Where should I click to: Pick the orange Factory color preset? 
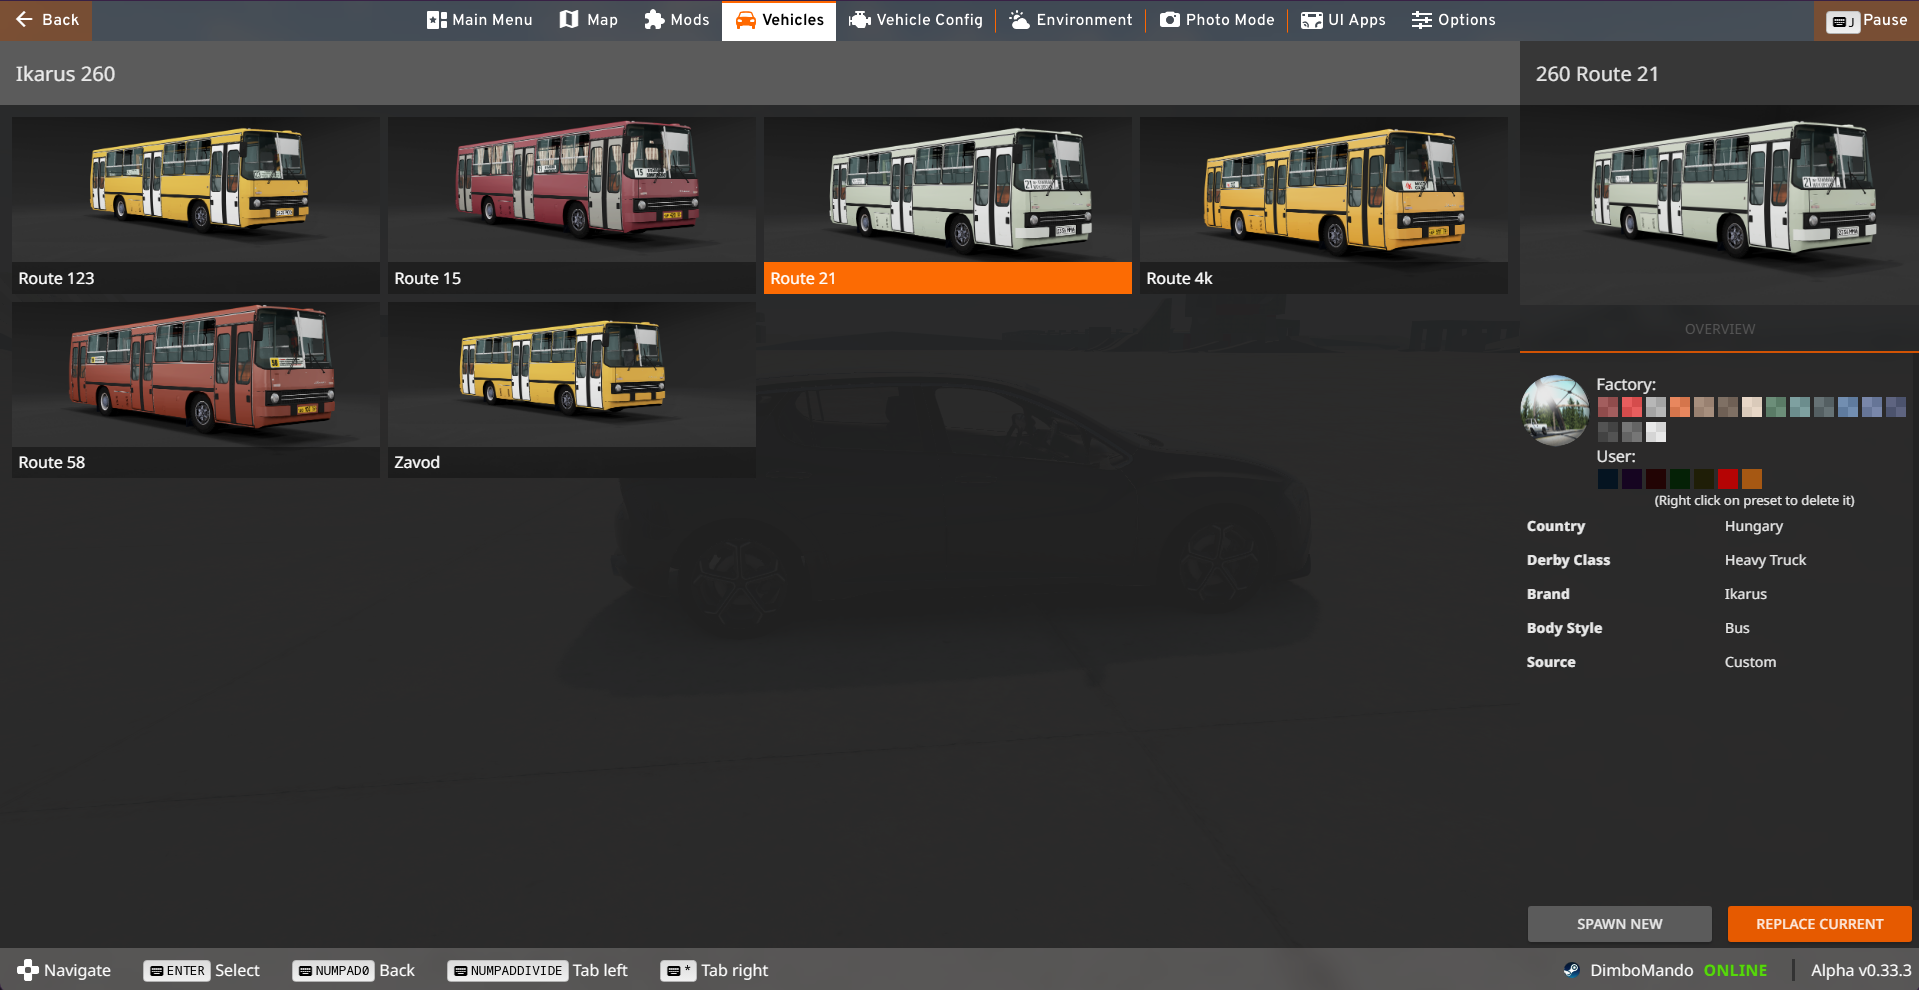1680,407
